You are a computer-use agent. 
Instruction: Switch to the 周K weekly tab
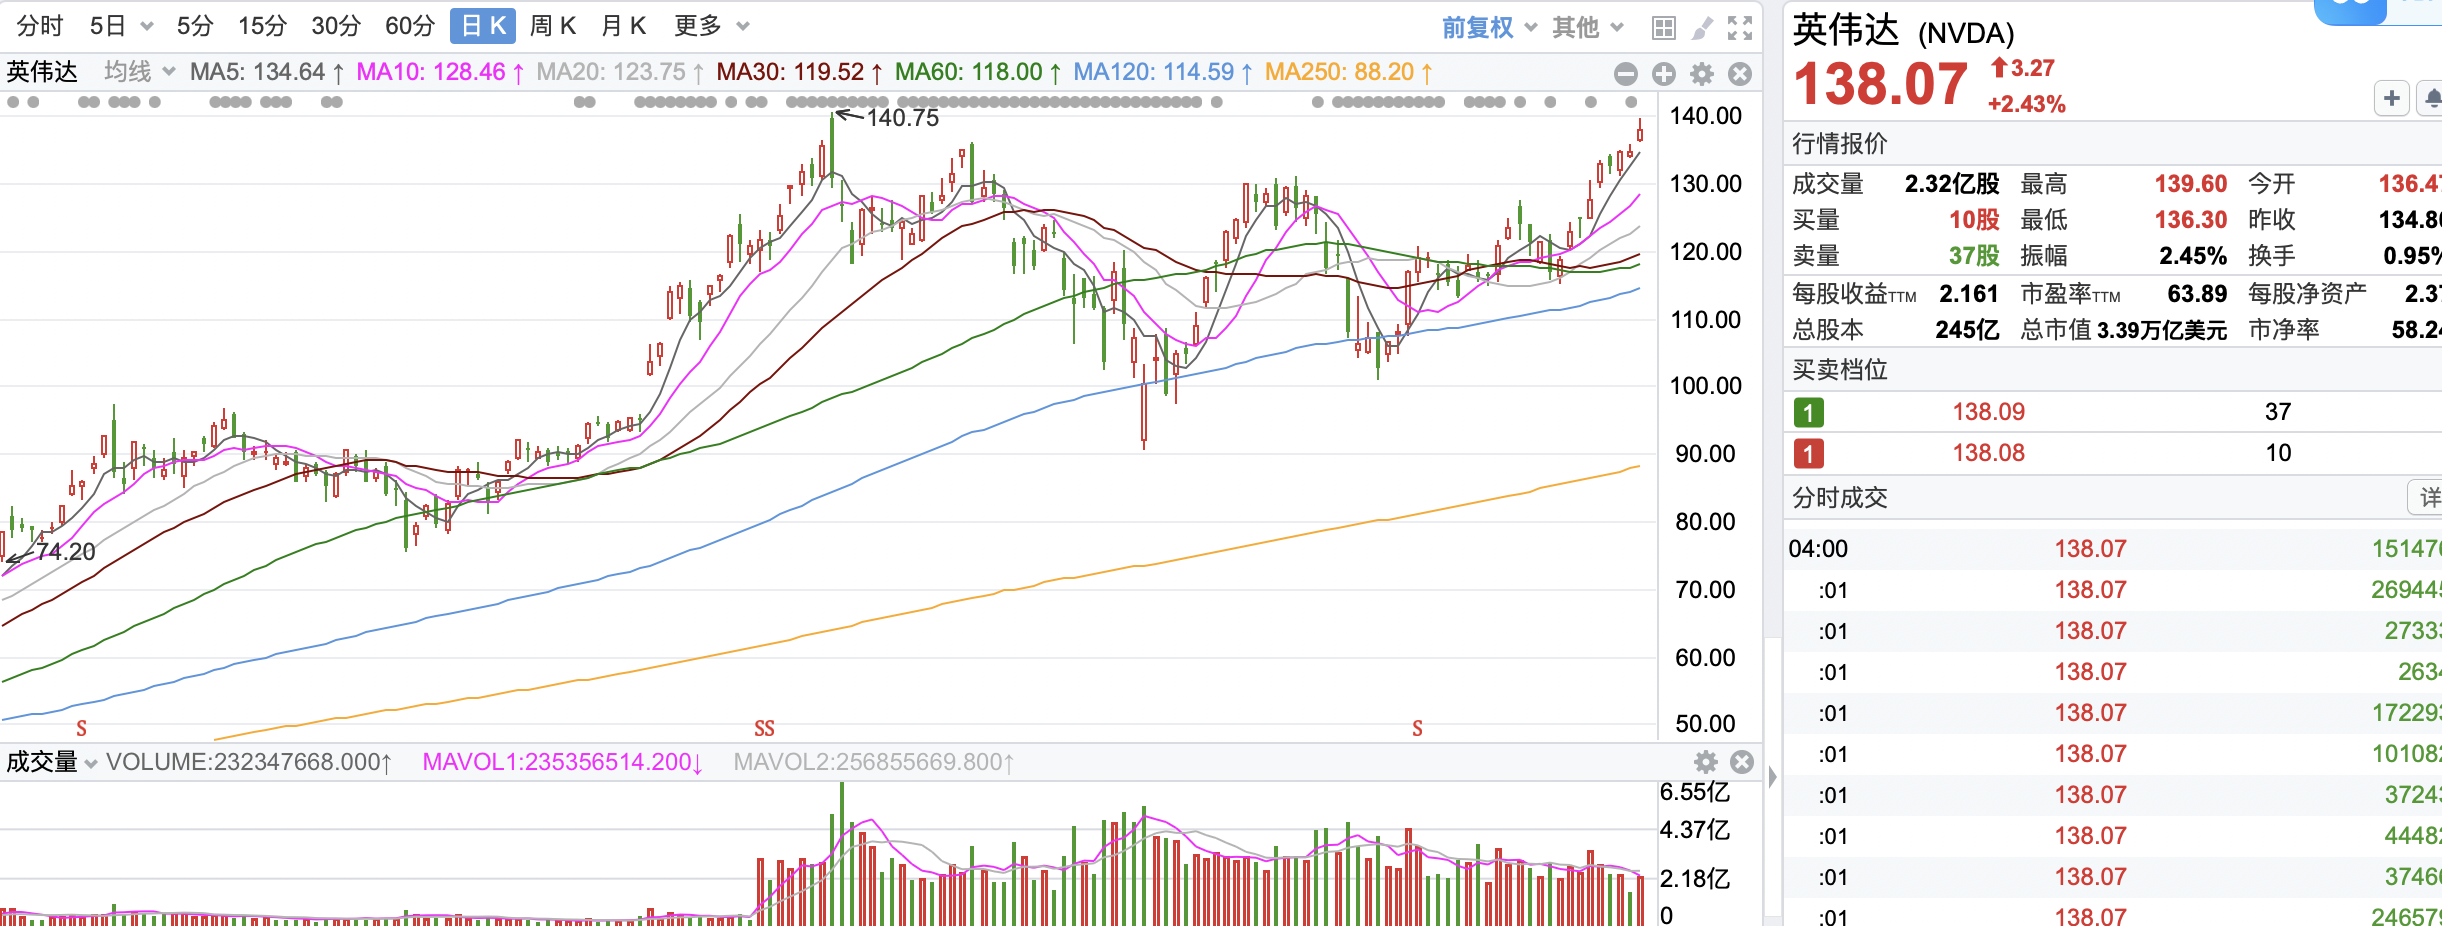coord(553,26)
